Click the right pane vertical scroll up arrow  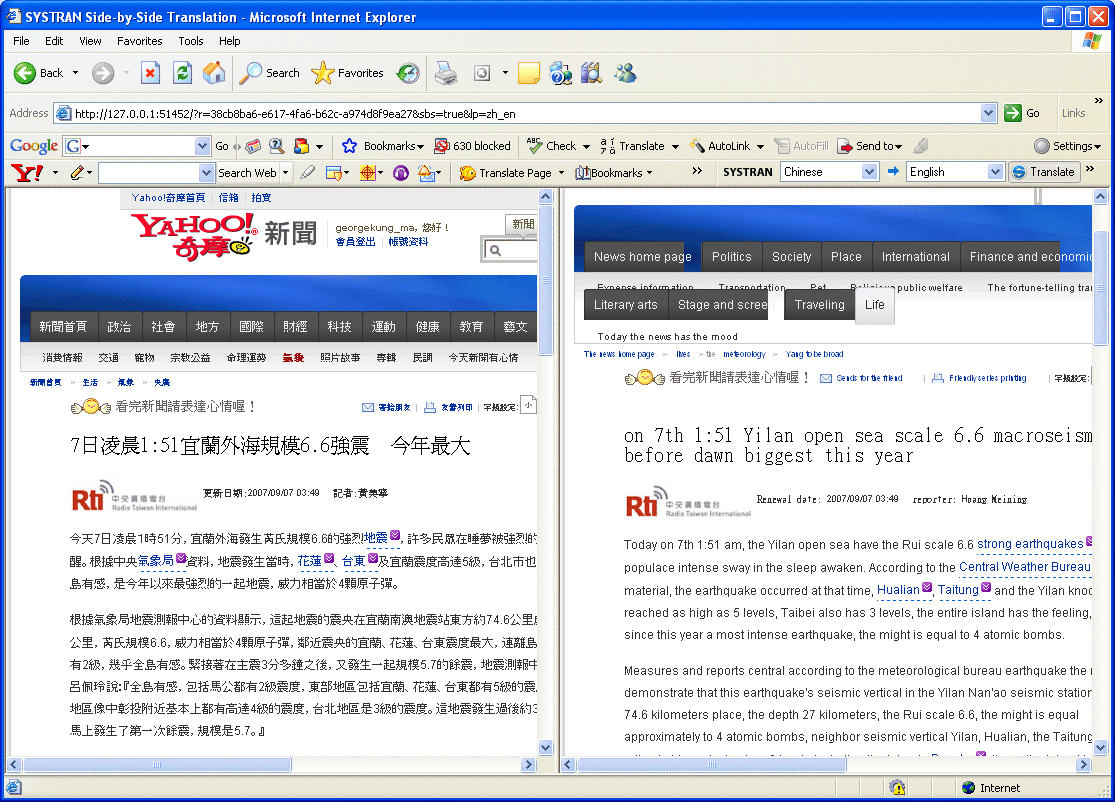[1100, 196]
